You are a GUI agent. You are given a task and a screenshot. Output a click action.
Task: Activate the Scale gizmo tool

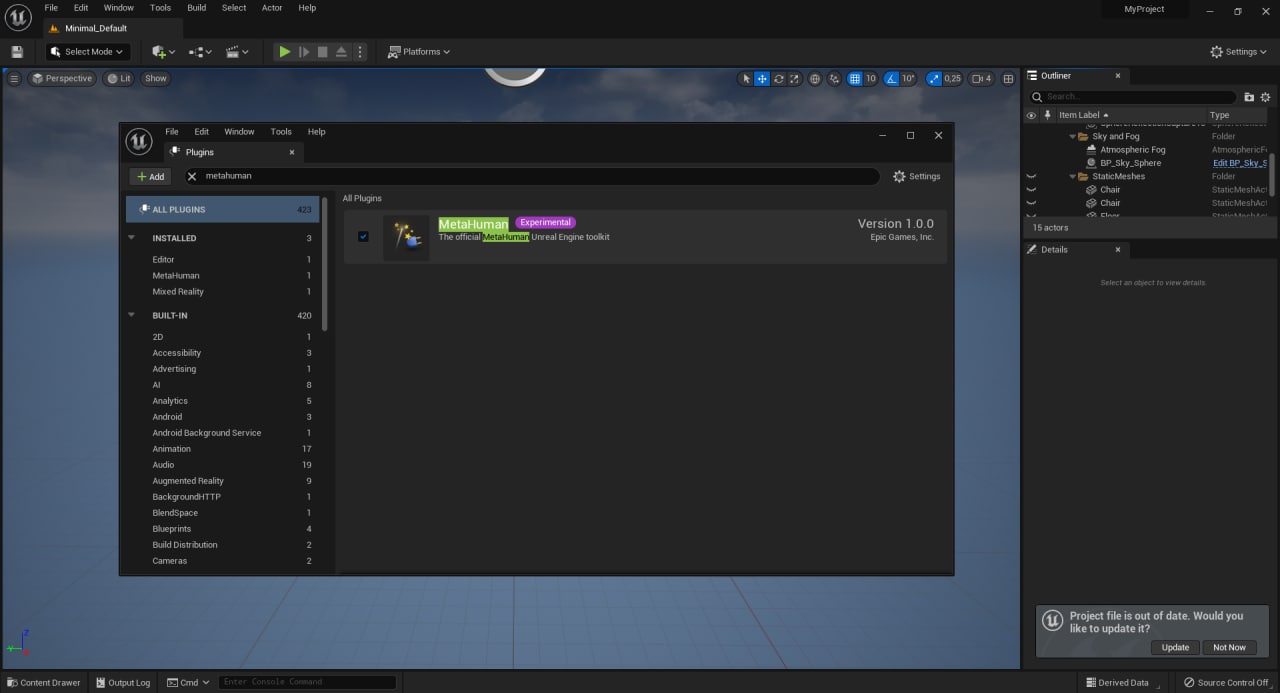[x=794, y=78]
